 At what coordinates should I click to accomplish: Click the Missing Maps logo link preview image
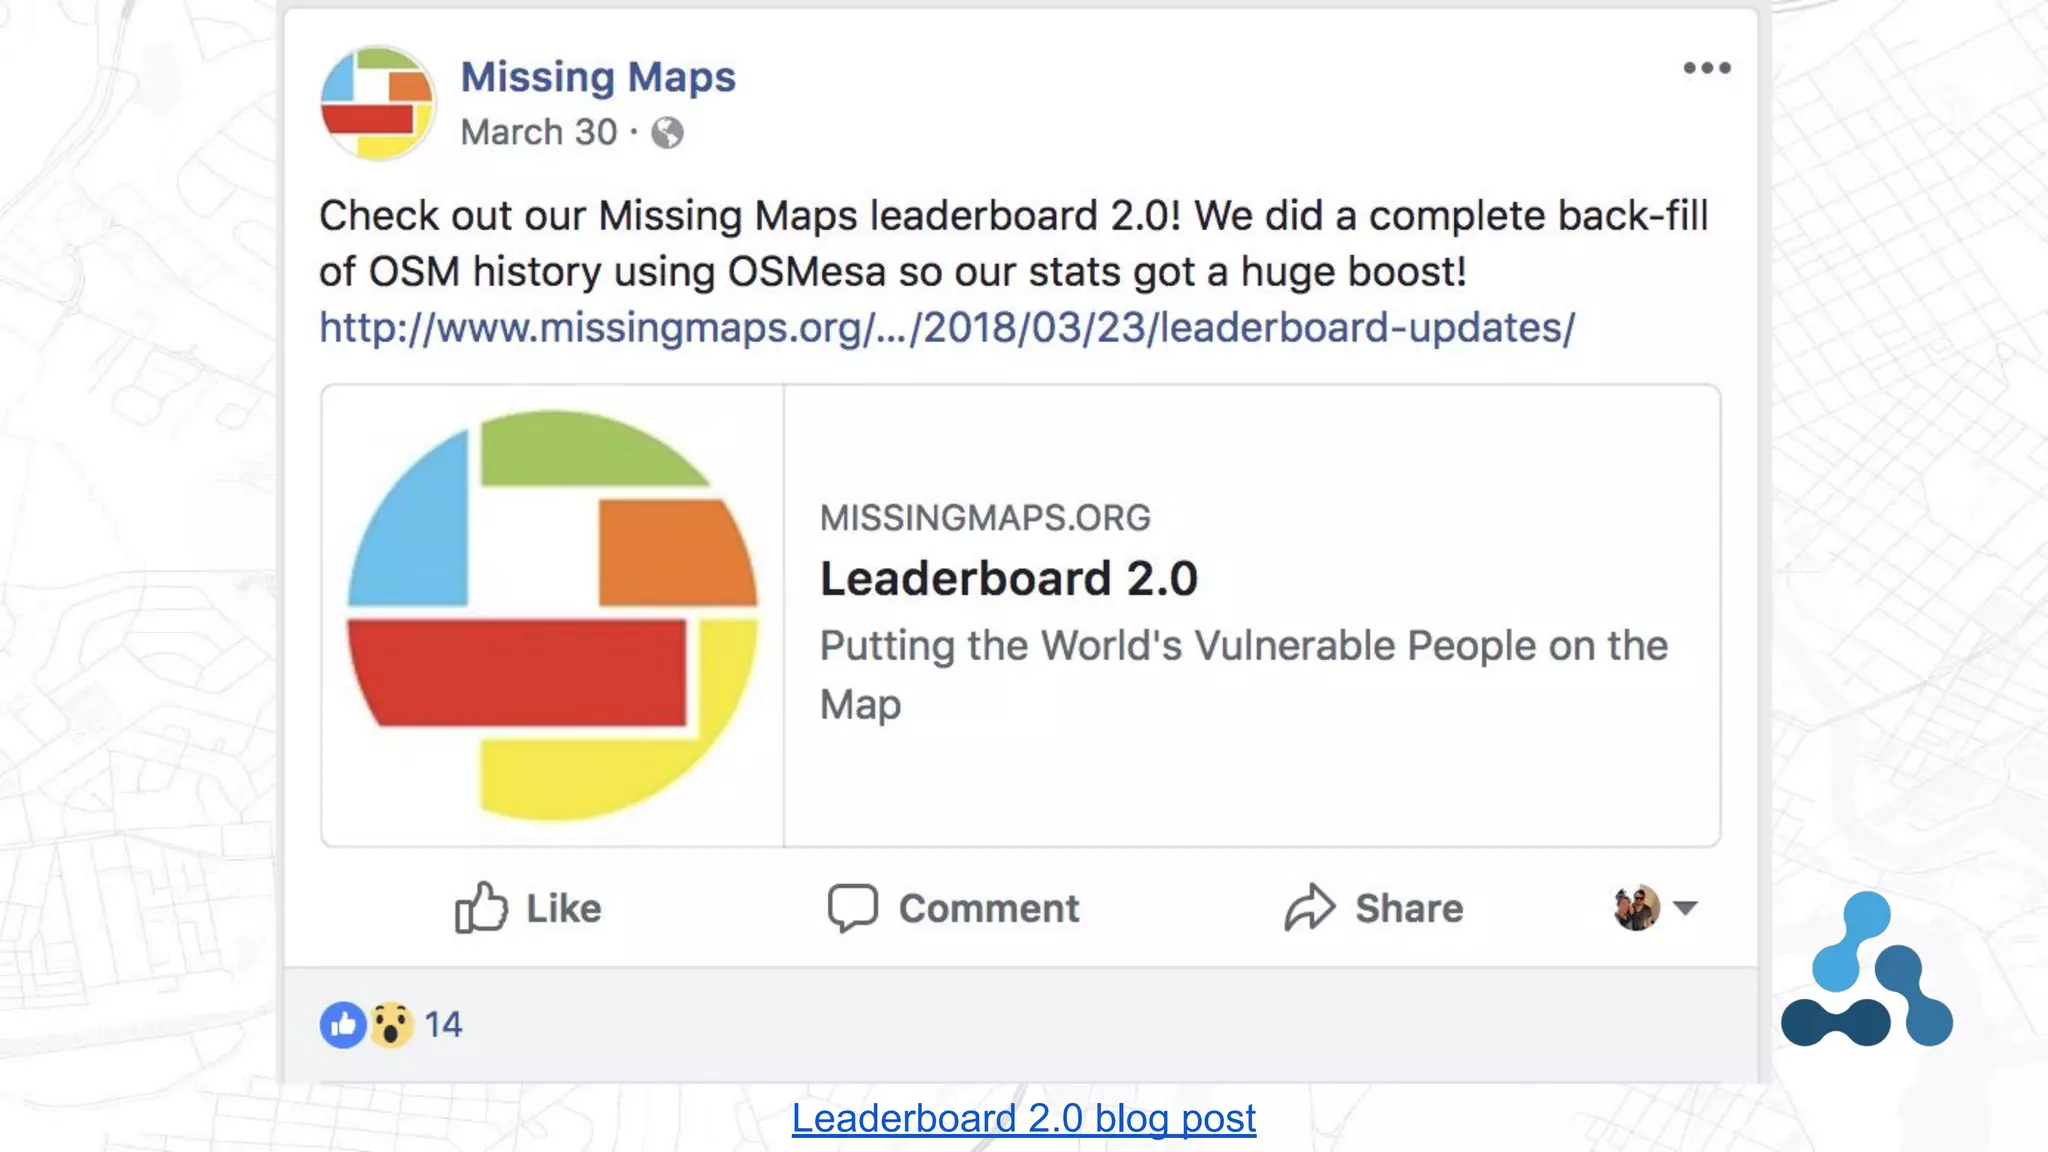tap(552, 615)
